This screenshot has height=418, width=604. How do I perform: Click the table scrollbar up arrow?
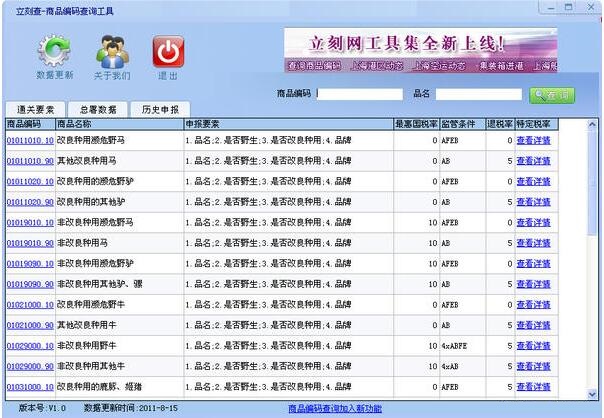tap(592, 124)
